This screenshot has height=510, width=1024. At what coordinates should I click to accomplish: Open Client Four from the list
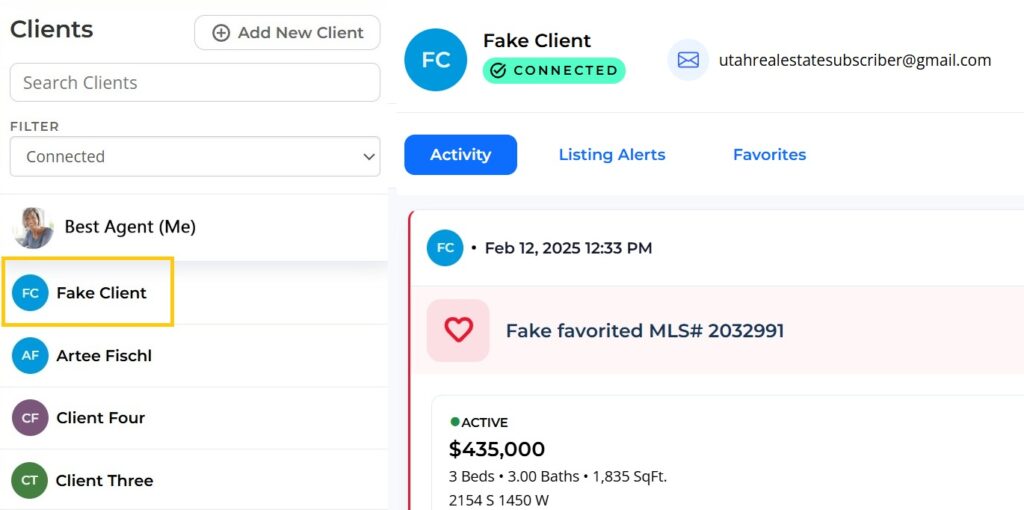100,418
